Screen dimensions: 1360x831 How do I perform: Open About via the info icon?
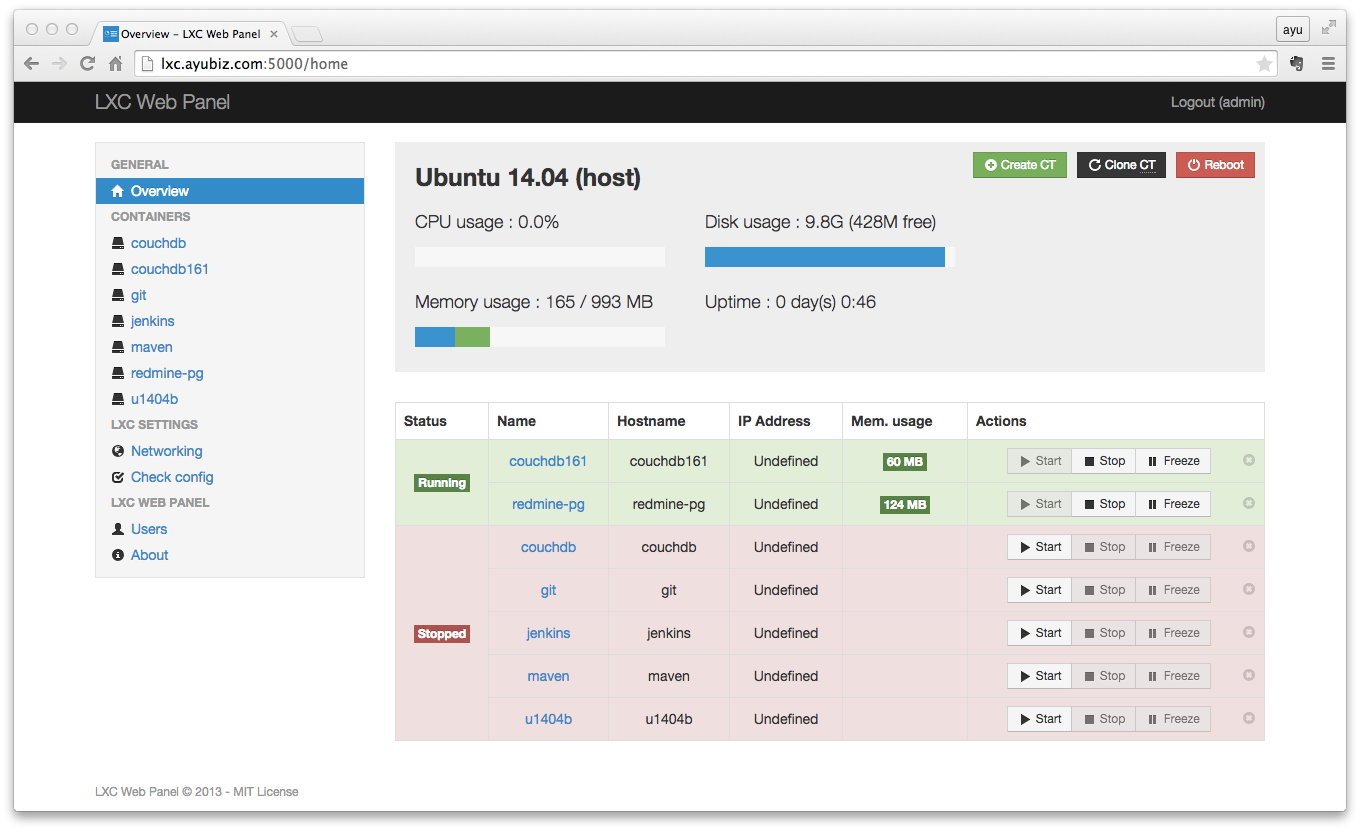tap(117, 554)
